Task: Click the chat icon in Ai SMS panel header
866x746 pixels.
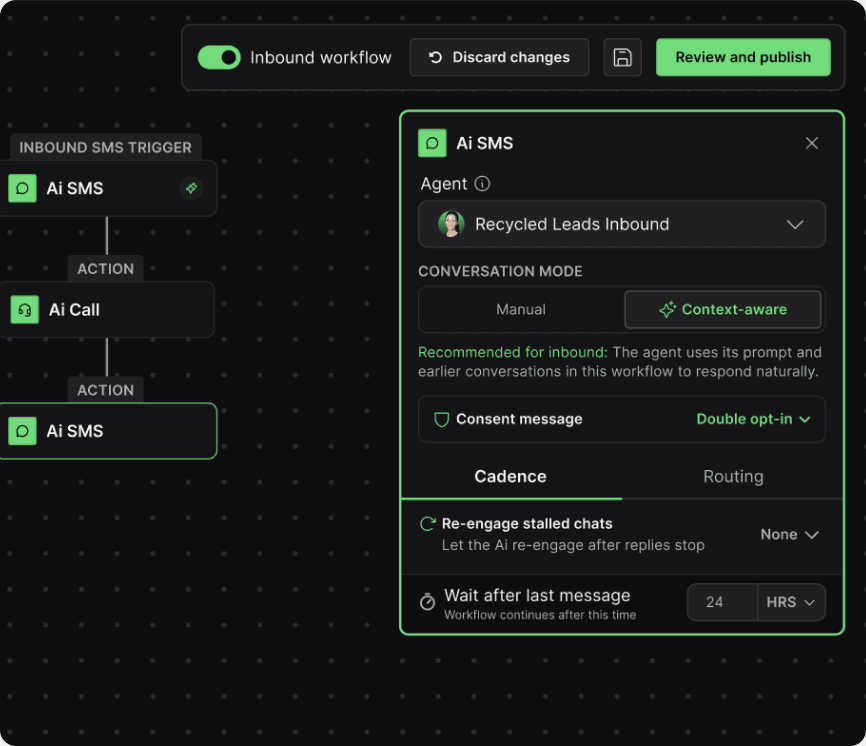Action: [432, 143]
